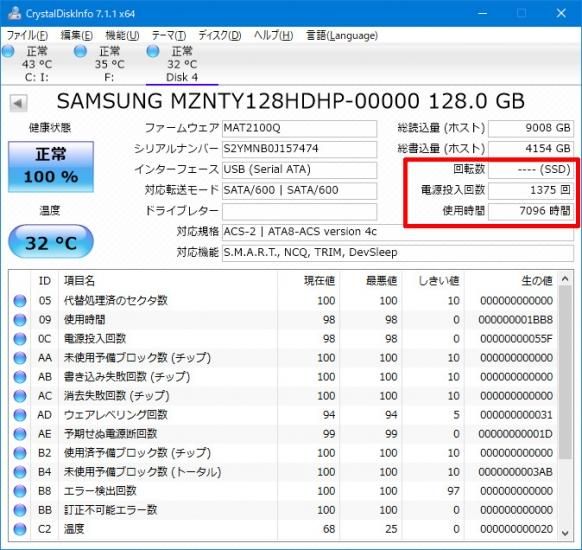Minimize the CrystalDiskInfo window
This screenshot has height=550, width=582.
point(483,13)
